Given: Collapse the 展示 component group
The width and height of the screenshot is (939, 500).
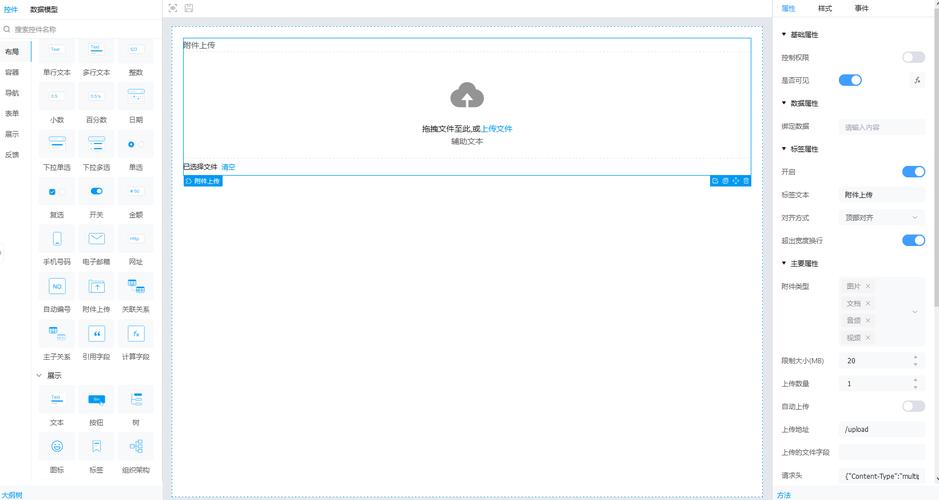Looking at the screenshot, I should click(x=40, y=376).
